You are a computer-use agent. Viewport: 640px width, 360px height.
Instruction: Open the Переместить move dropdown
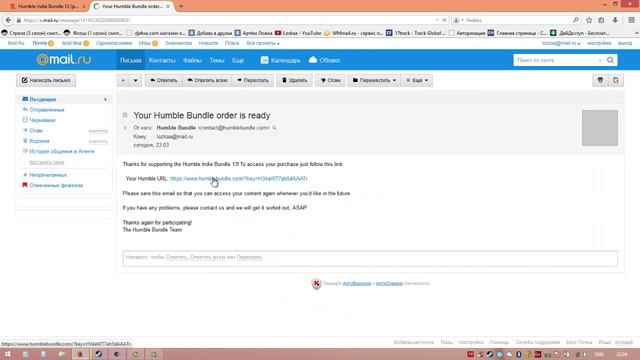pos(374,80)
